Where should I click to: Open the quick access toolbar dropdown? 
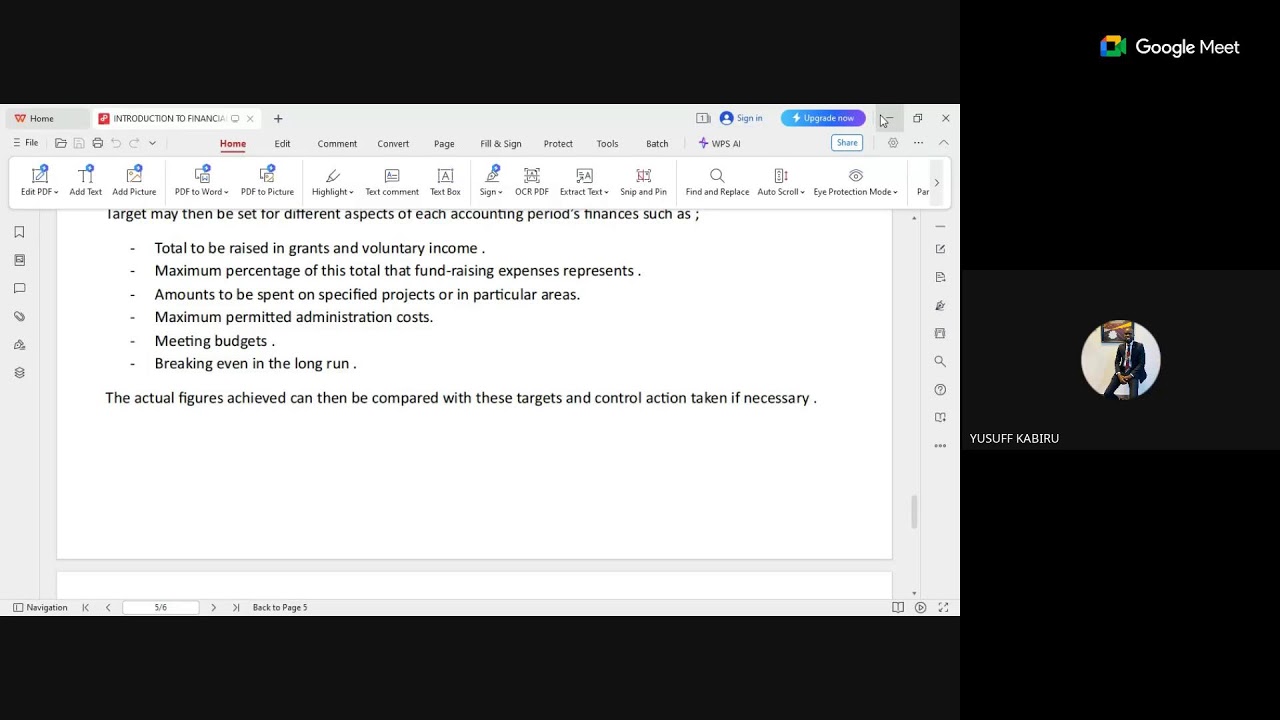pyautogui.click(x=152, y=143)
